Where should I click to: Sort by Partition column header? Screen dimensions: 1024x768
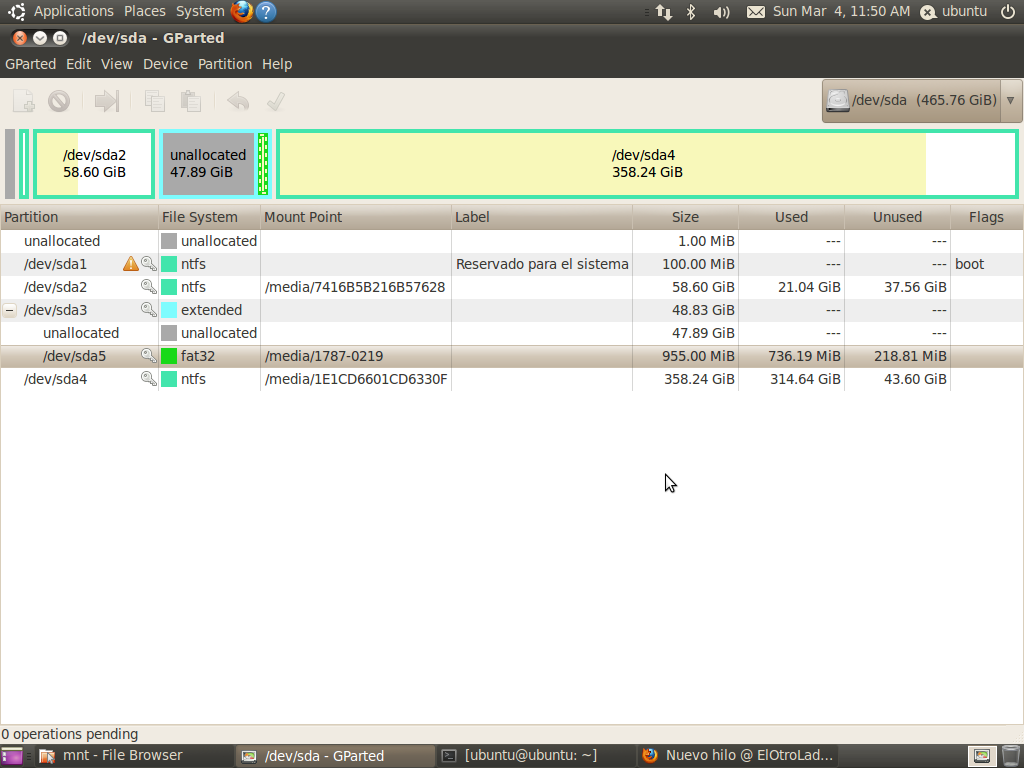[x=79, y=217]
